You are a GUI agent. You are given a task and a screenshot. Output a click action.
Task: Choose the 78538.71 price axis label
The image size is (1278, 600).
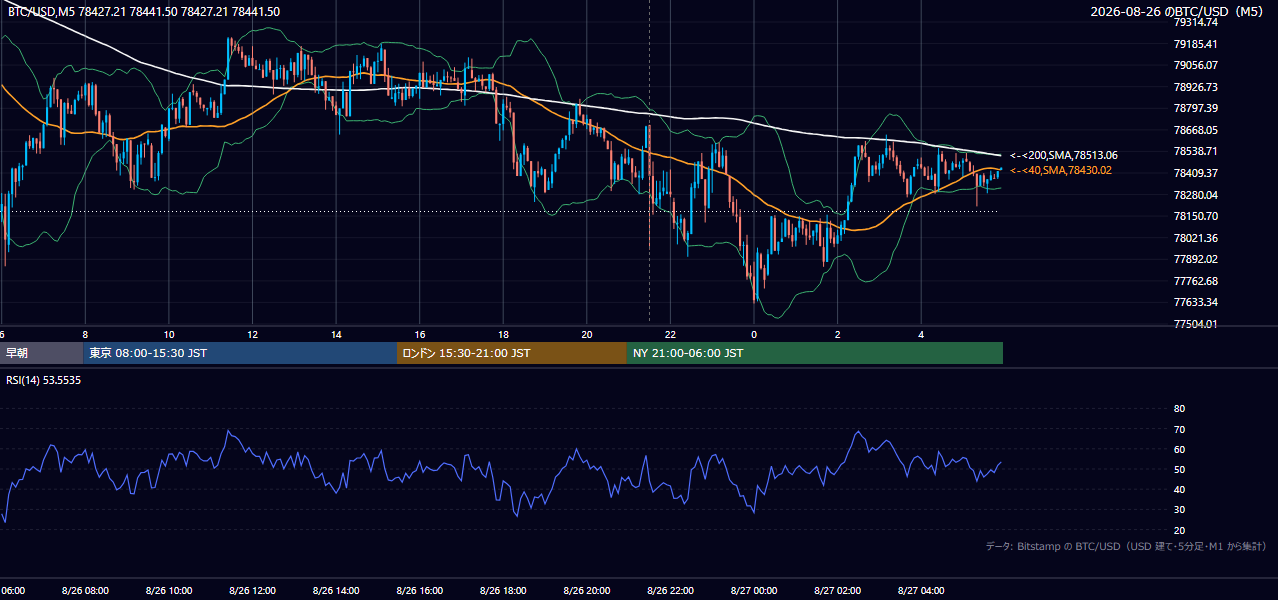[1196, 151]
